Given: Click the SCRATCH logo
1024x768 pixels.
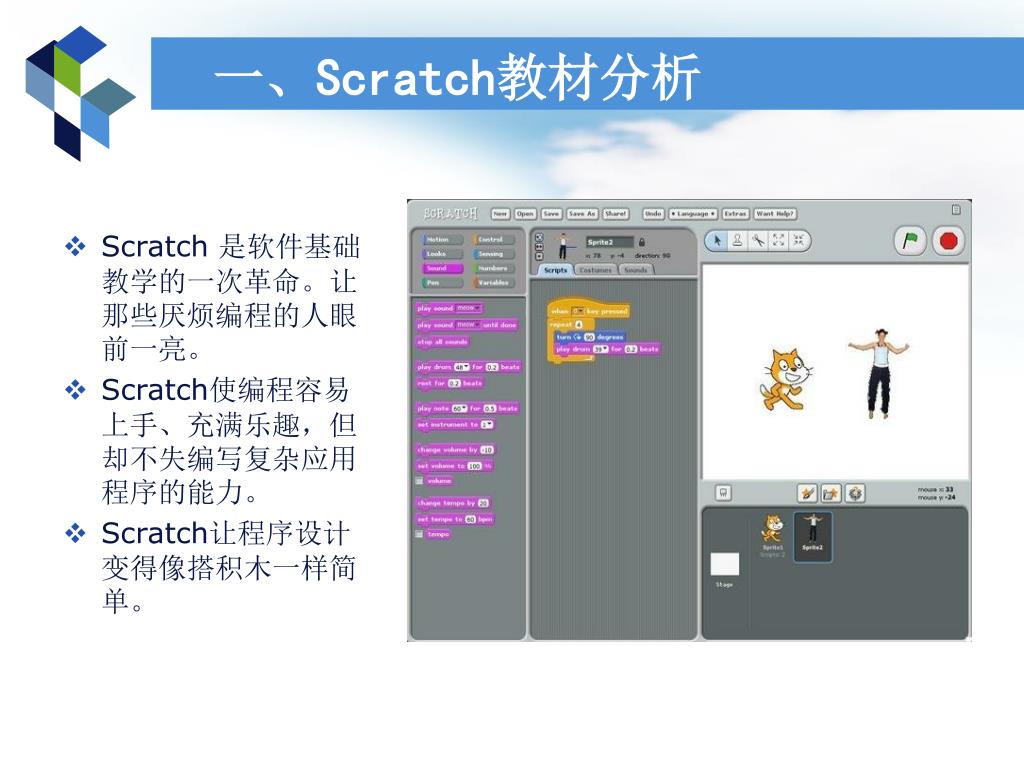Looking at the screenshot, I should pyautogui.click(x=450, y=214).
